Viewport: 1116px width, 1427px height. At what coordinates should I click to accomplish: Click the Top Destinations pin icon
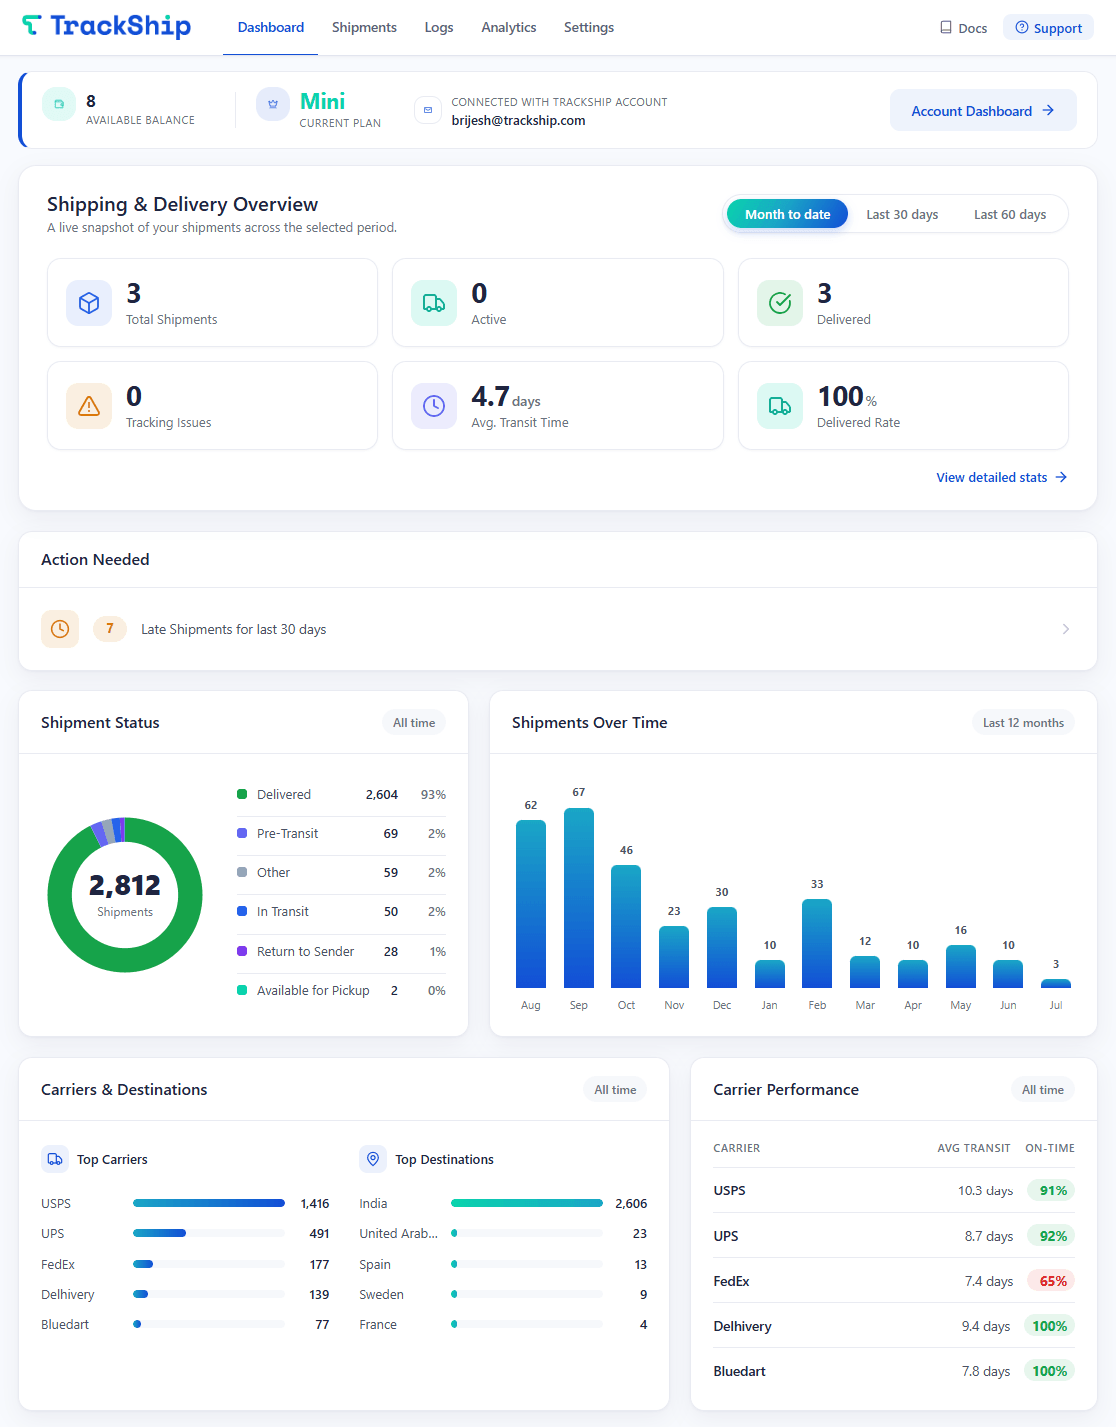pos(373,1159)
